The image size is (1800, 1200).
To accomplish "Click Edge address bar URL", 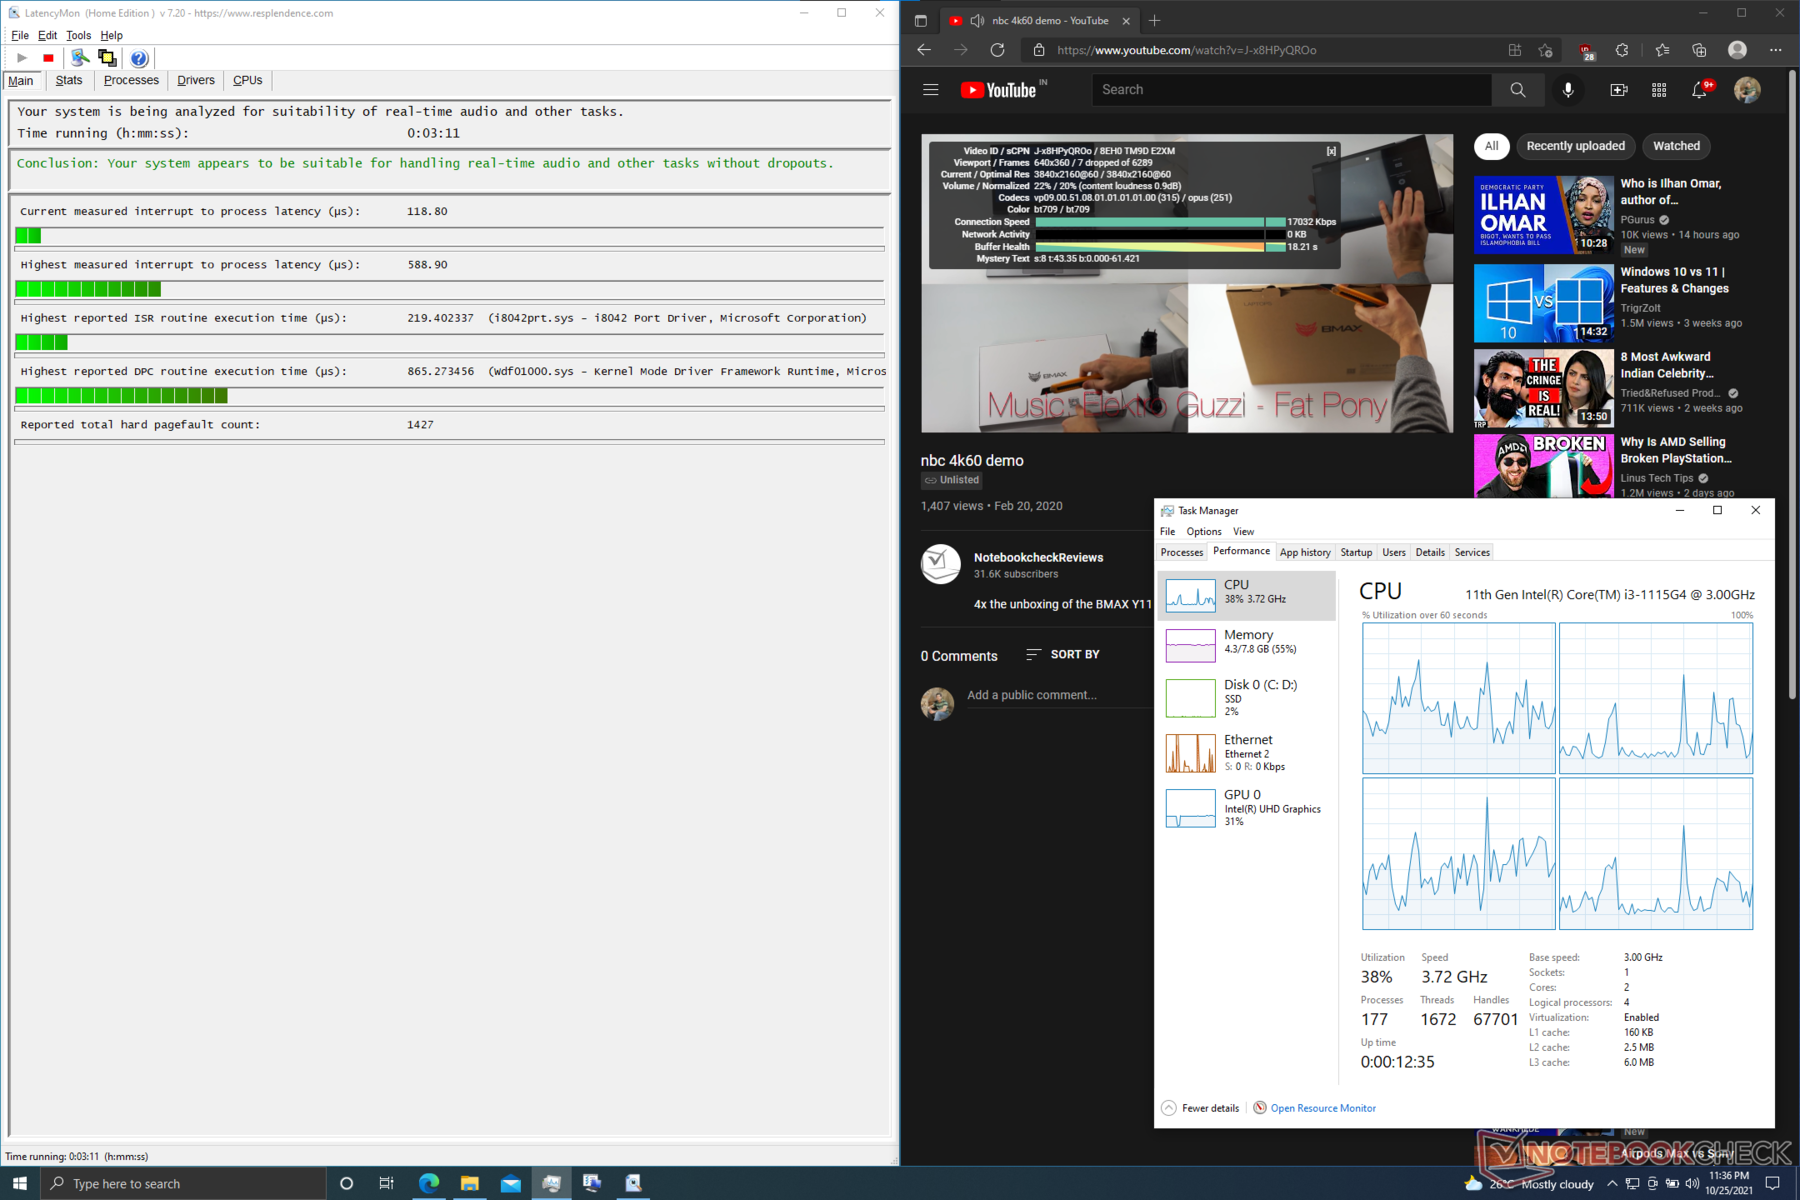I will pyautogui.click(x=1186, y=50).
